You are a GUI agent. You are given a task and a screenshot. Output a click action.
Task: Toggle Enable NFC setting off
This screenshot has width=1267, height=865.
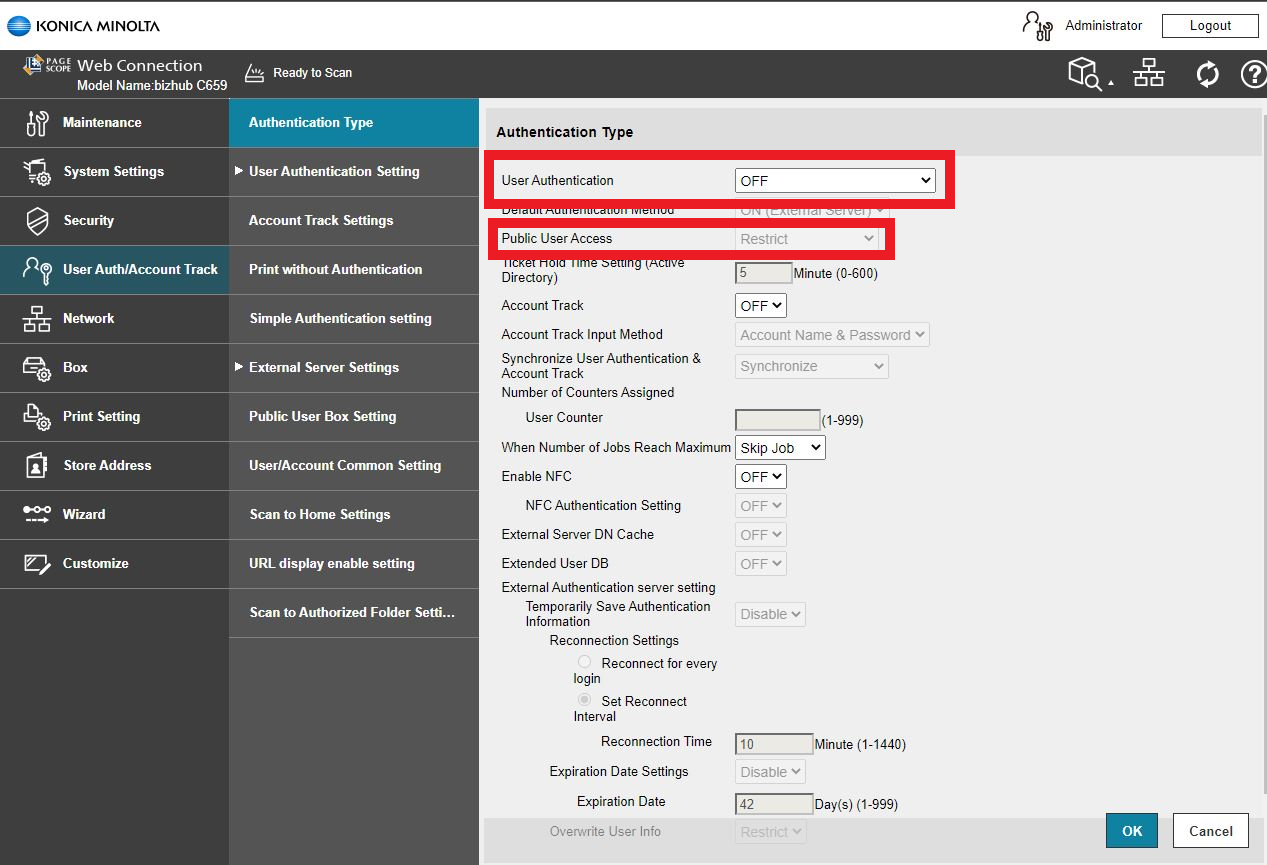(760, 476)
